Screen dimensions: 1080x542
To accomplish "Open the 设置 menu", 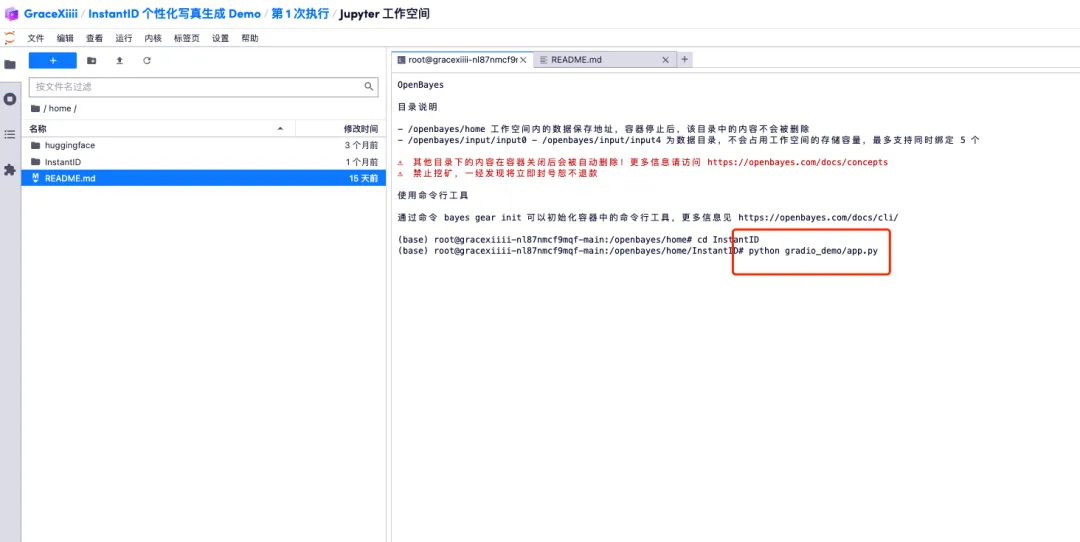I will [x=220, y=39].
